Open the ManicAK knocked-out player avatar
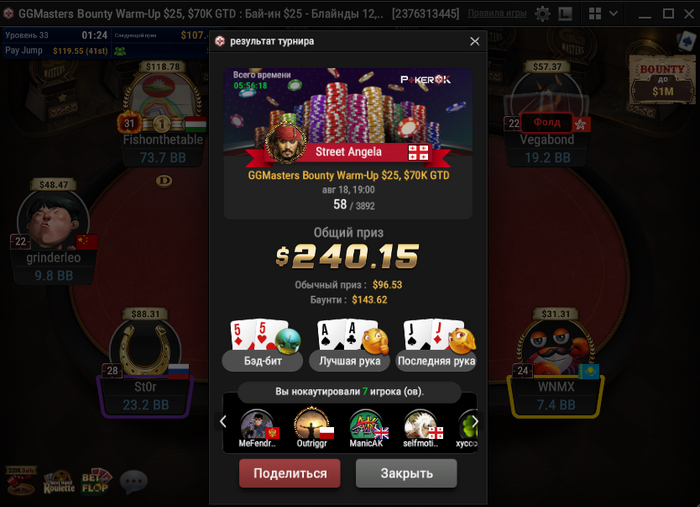This screenshot has height=507, width=700. pos(366,425)
